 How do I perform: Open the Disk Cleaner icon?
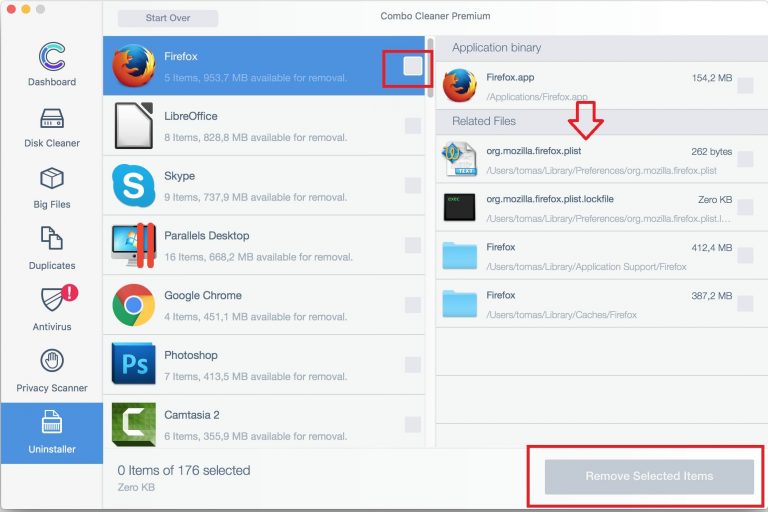(x=52, y=118)
